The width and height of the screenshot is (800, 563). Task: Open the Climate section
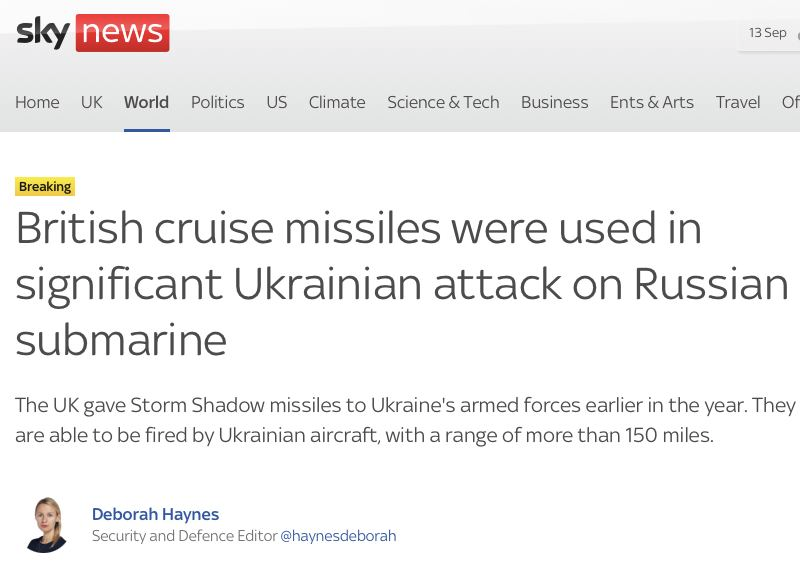(x=337, y=102)
